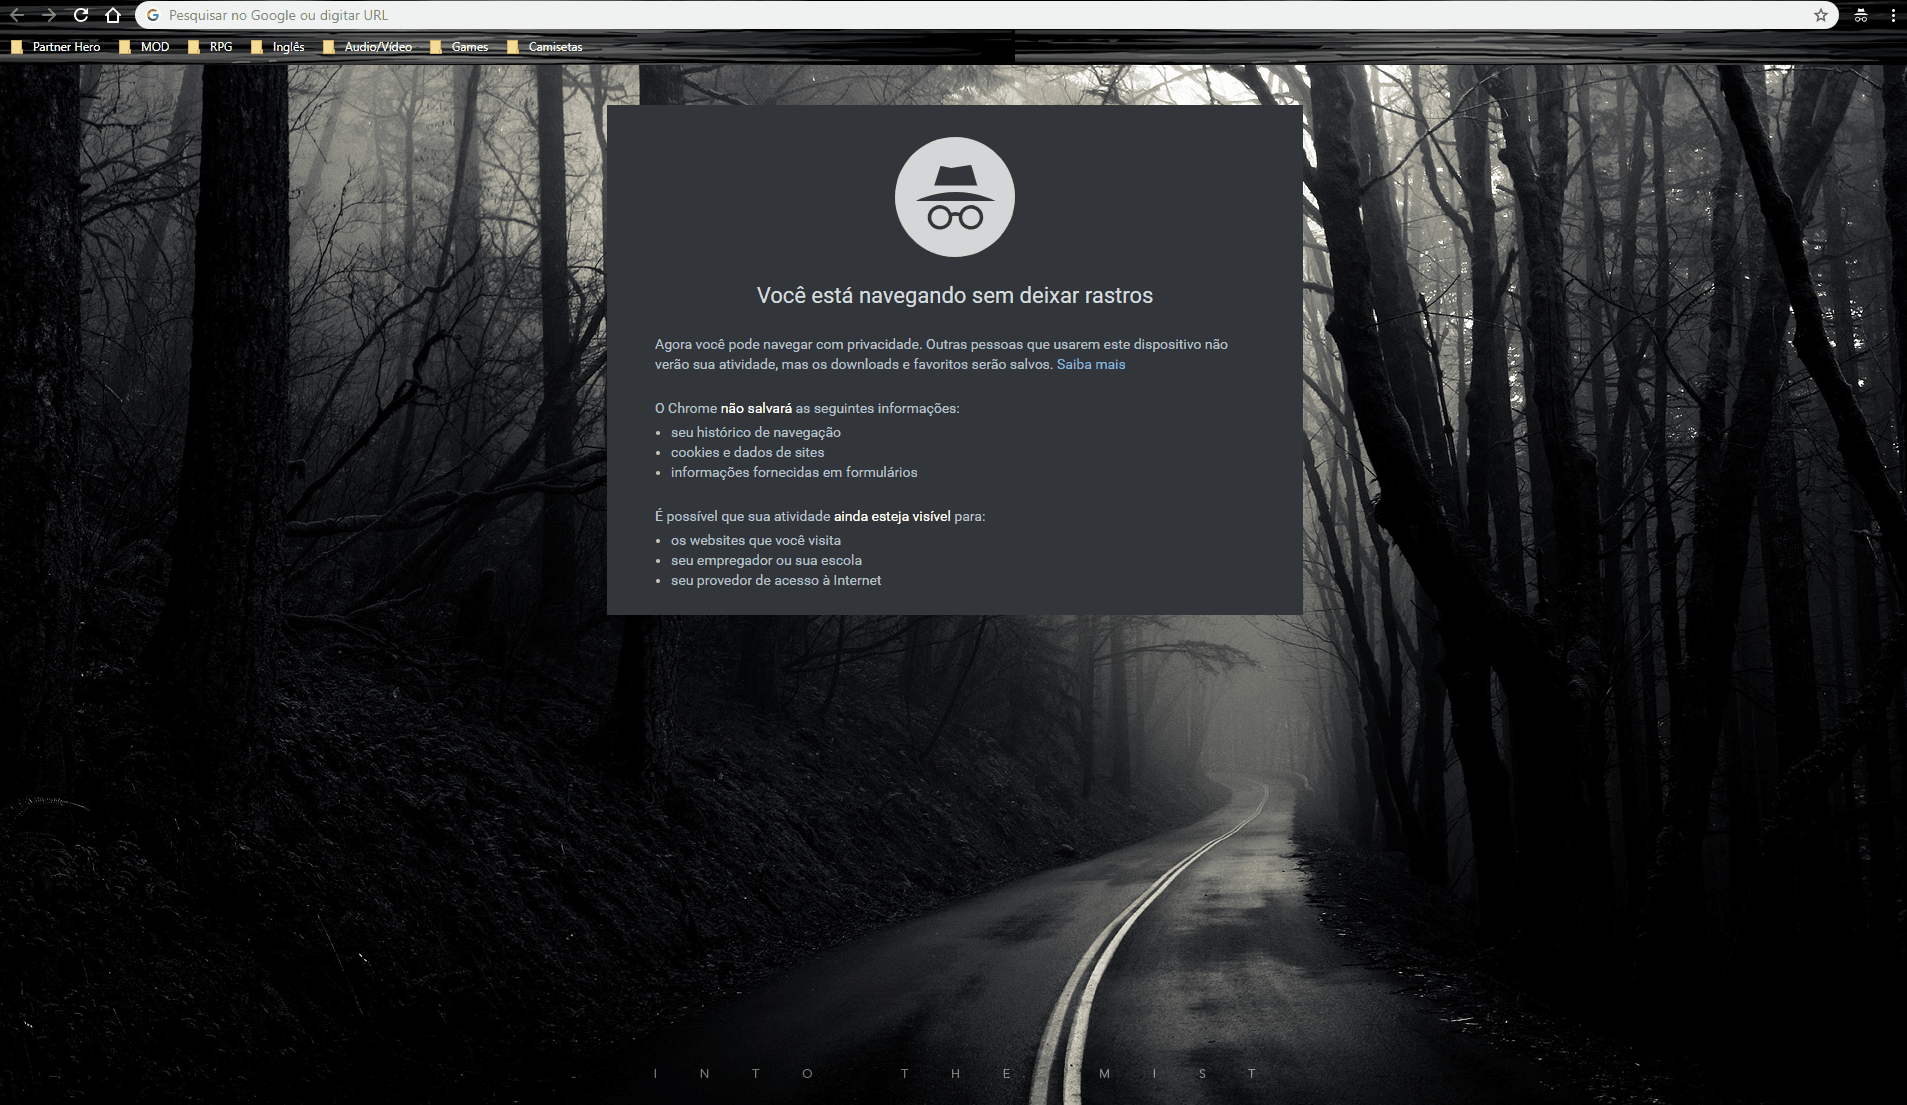Screen dimensions: 1907x1105
Task: Click 'informações fornecidas em formulários' list item
Action: pyautogui.click(x=794, y=472)
